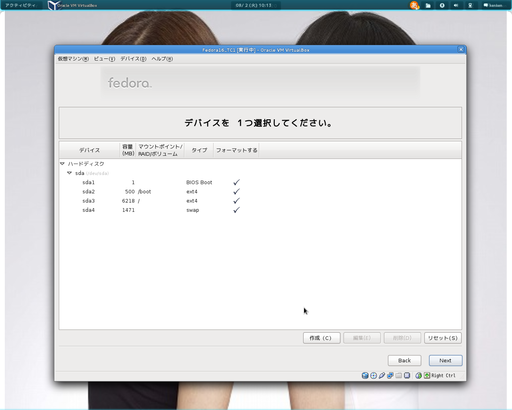512x410 pixels.
Task: Click the 500 size cell for sda2
Action: click(130, 192)
